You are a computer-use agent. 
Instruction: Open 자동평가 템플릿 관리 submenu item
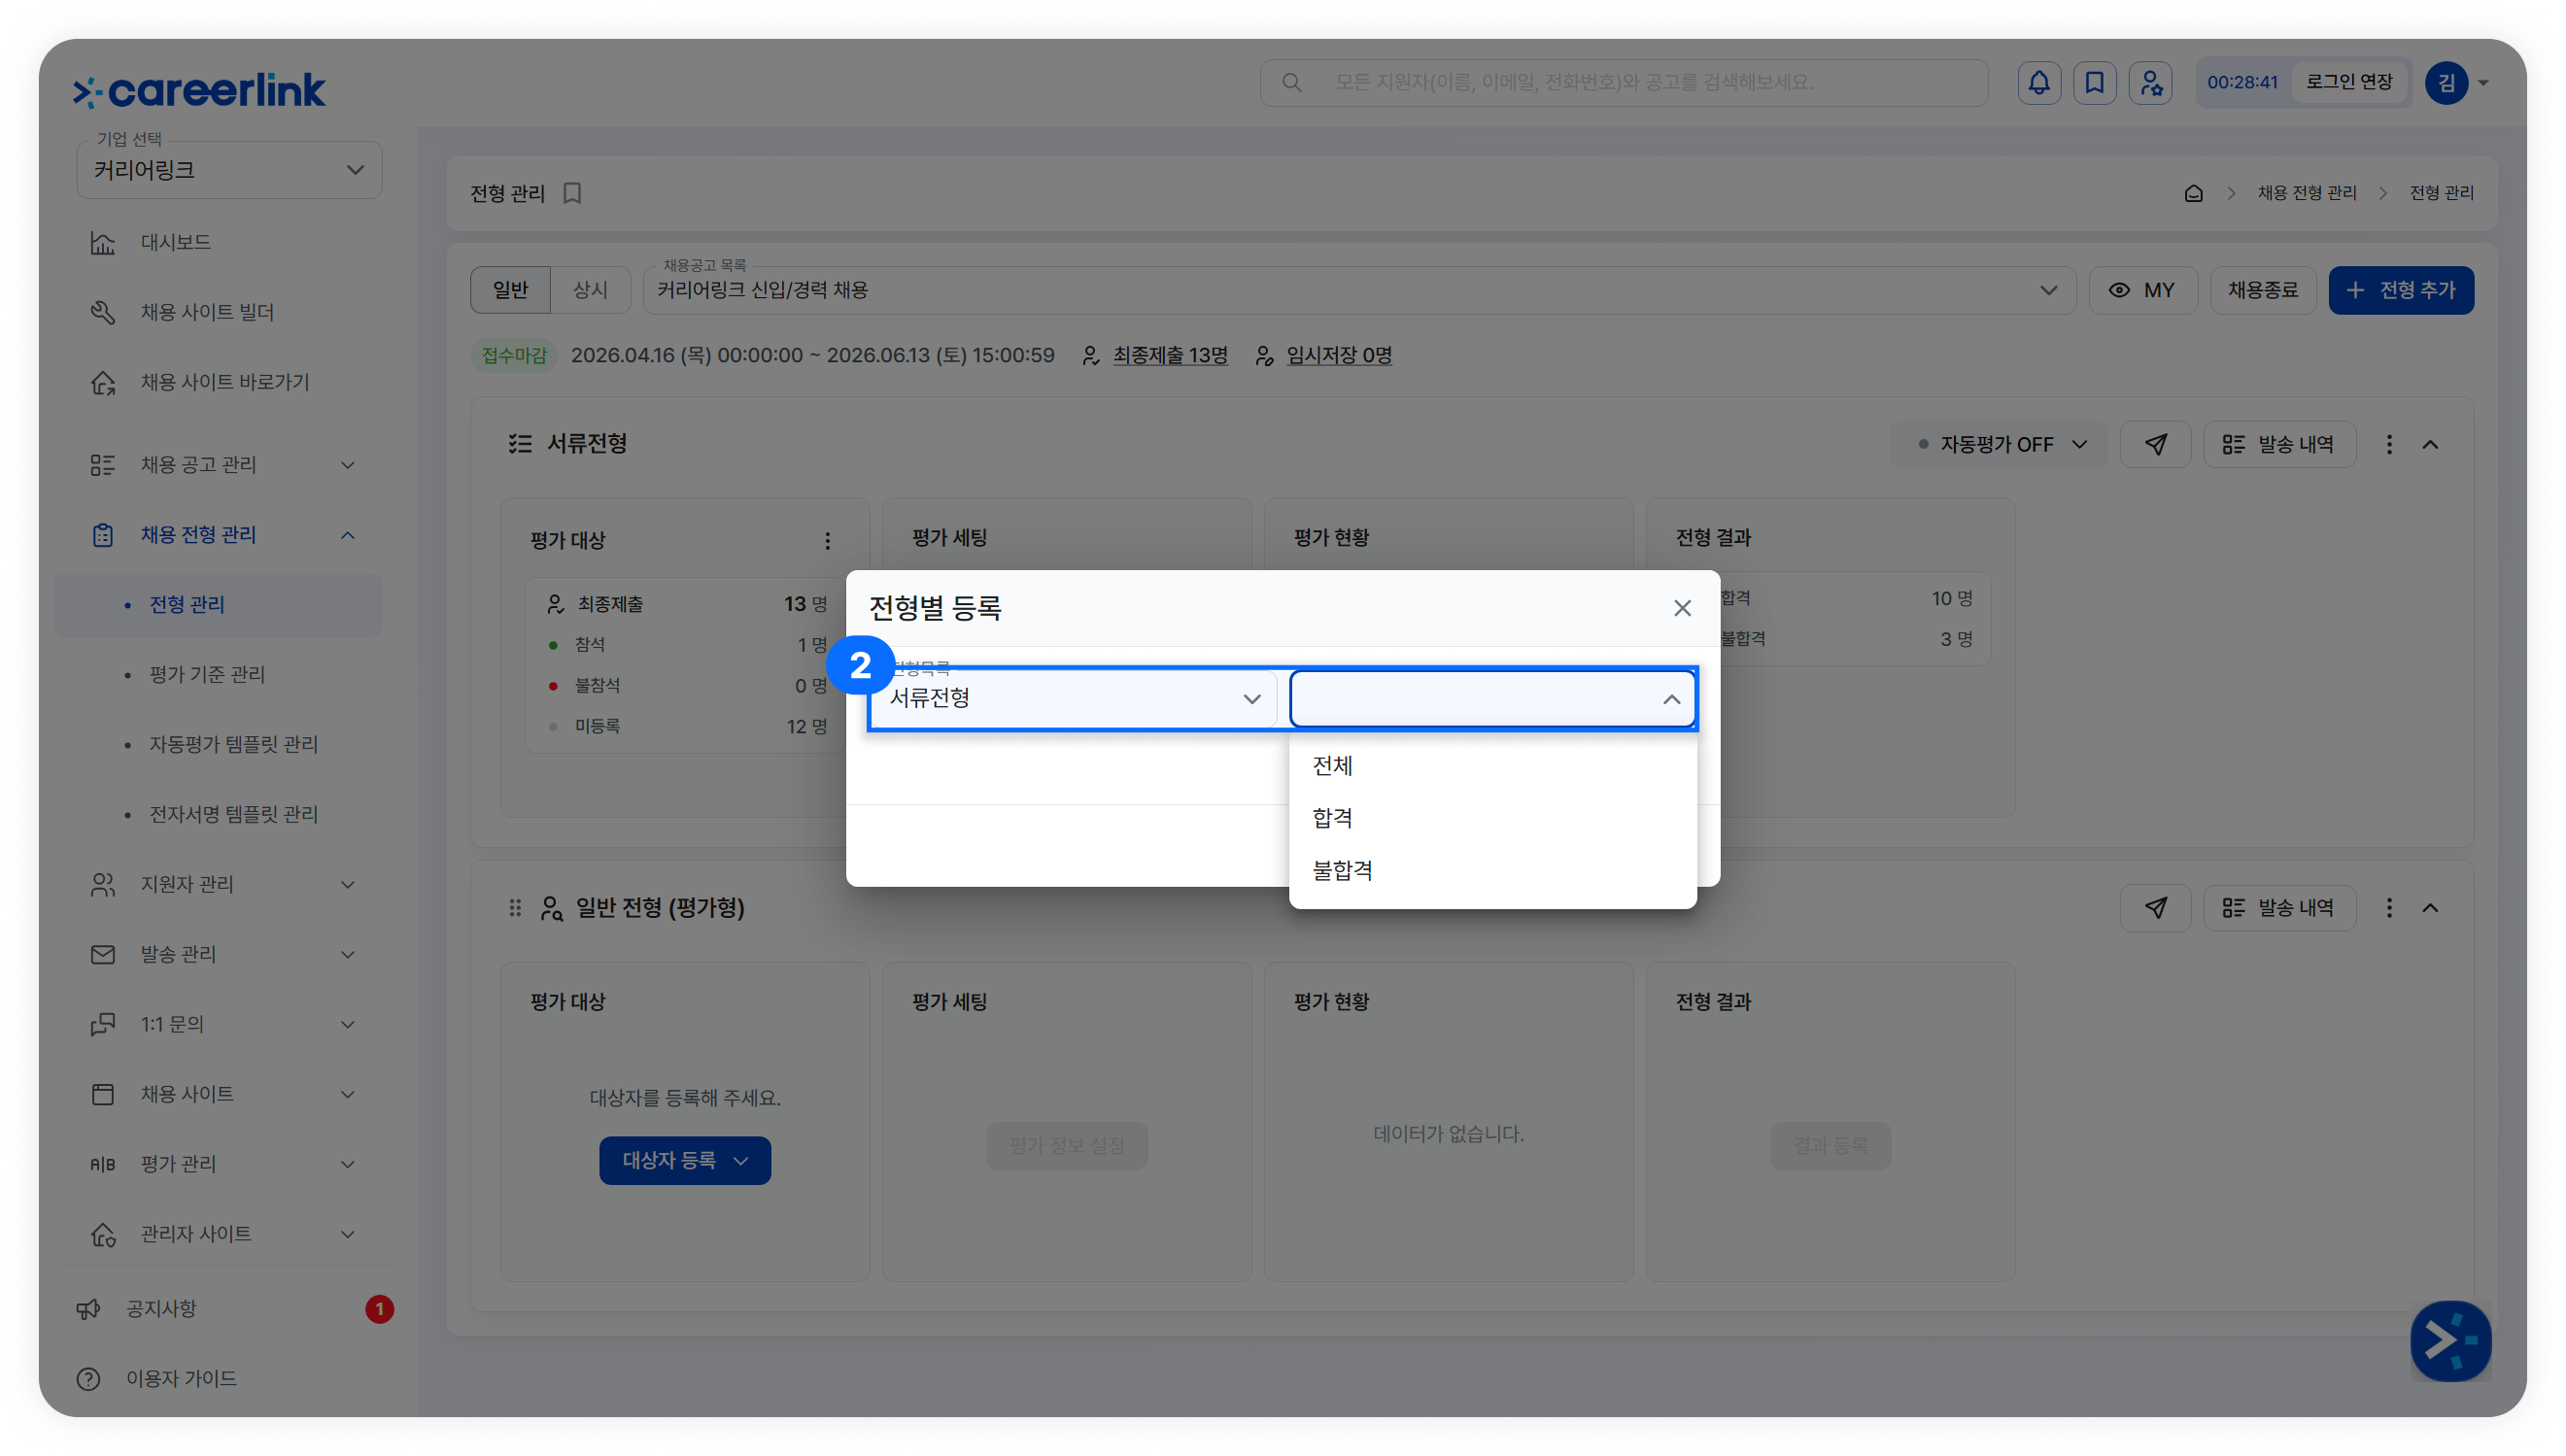tap(233, 744)
